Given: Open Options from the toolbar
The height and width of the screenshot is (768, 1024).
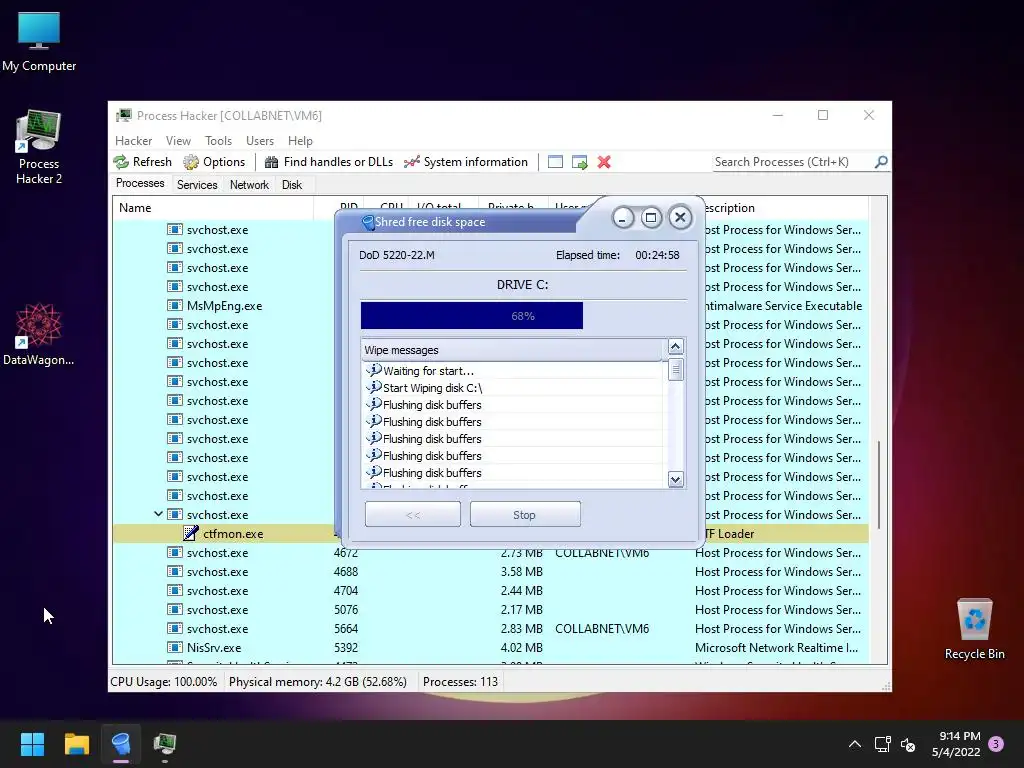Looking at the screenshot, I should tap(214, 162).
